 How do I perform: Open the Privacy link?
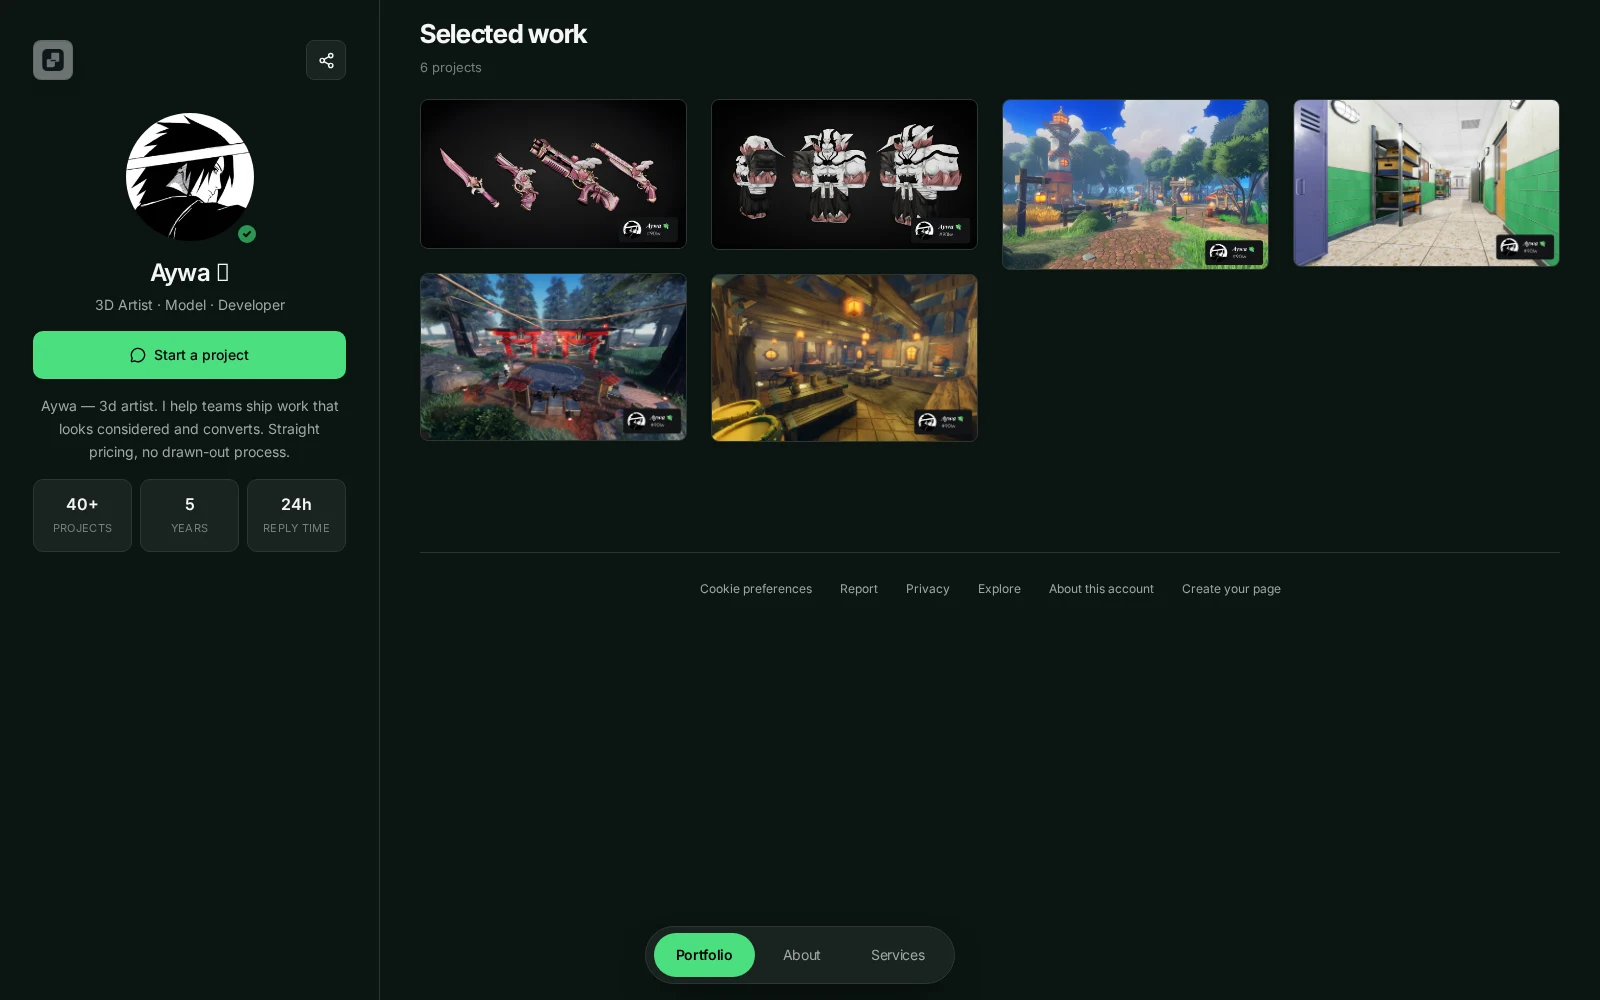[928, 589]
